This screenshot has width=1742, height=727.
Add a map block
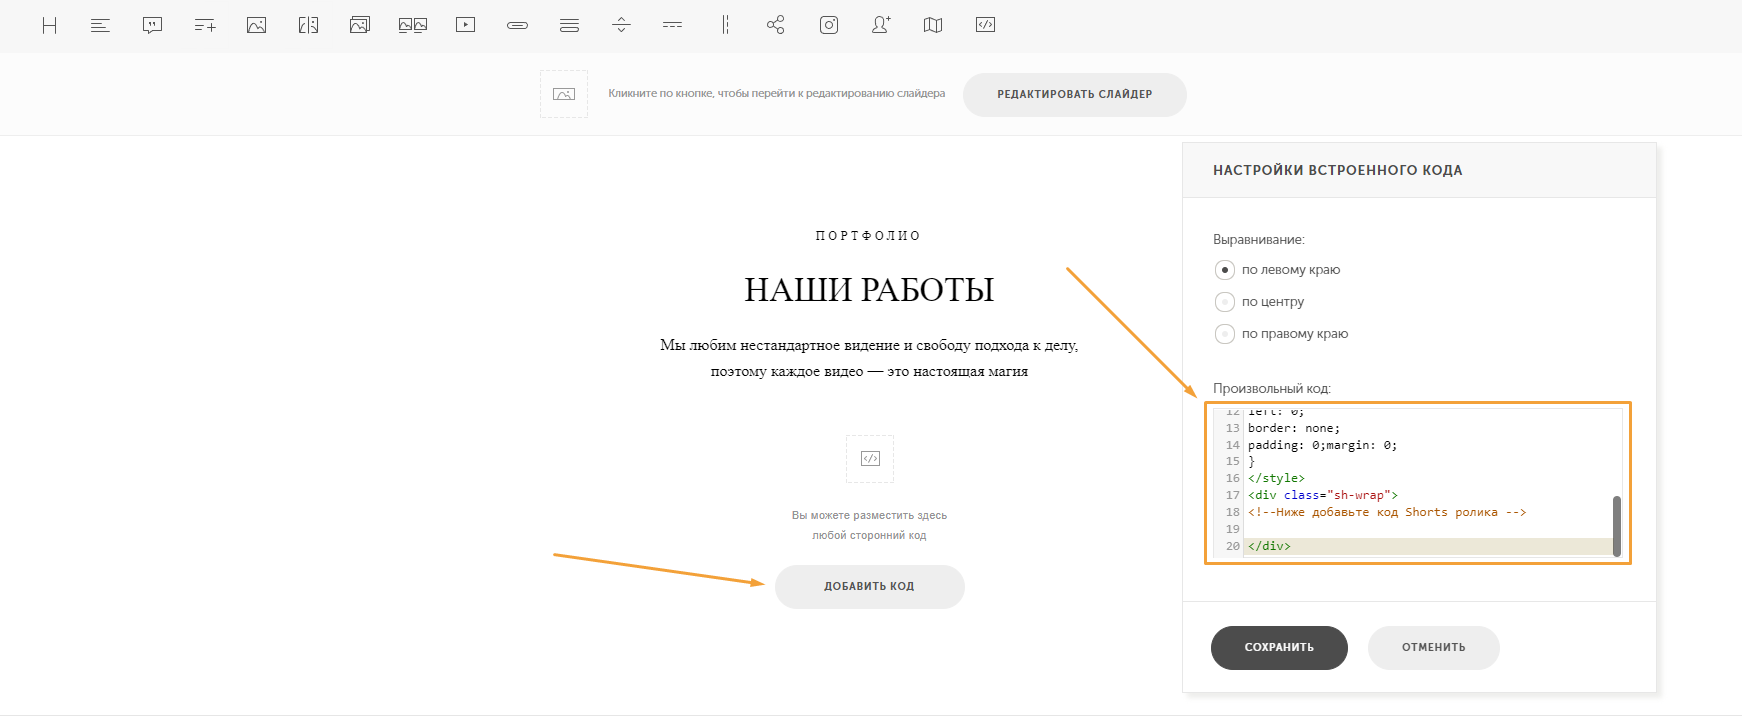tap(933, 25)
